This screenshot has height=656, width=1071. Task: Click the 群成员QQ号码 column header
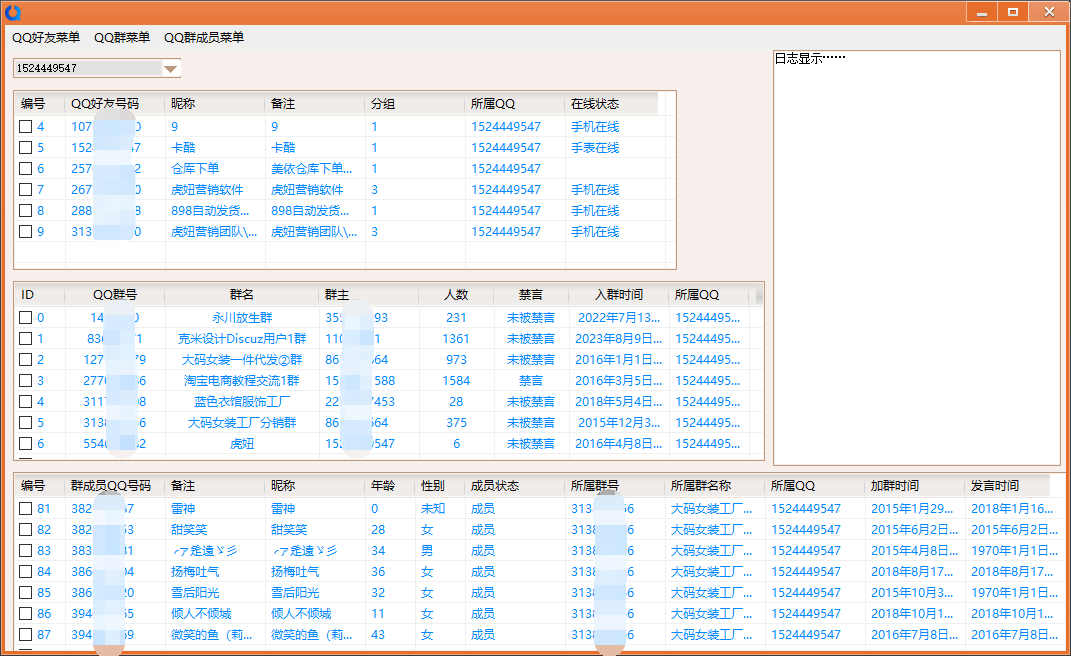[115, 486]
